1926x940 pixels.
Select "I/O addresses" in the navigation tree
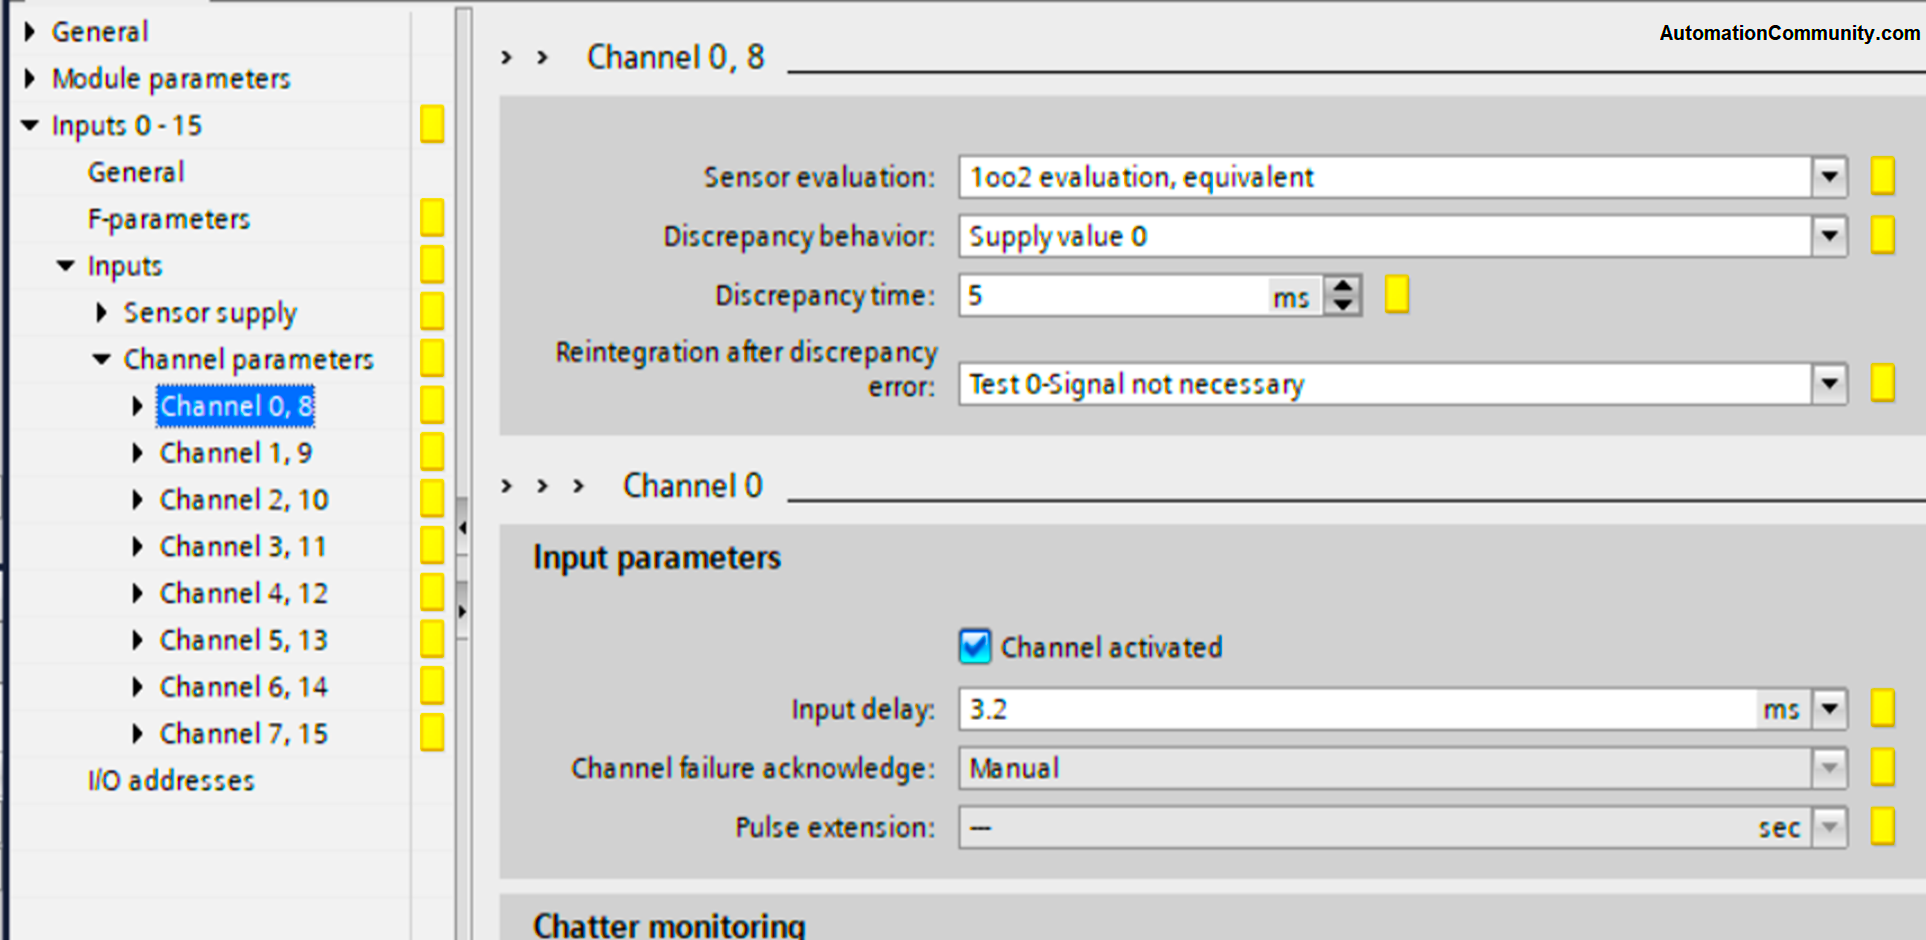pos(171,780)
